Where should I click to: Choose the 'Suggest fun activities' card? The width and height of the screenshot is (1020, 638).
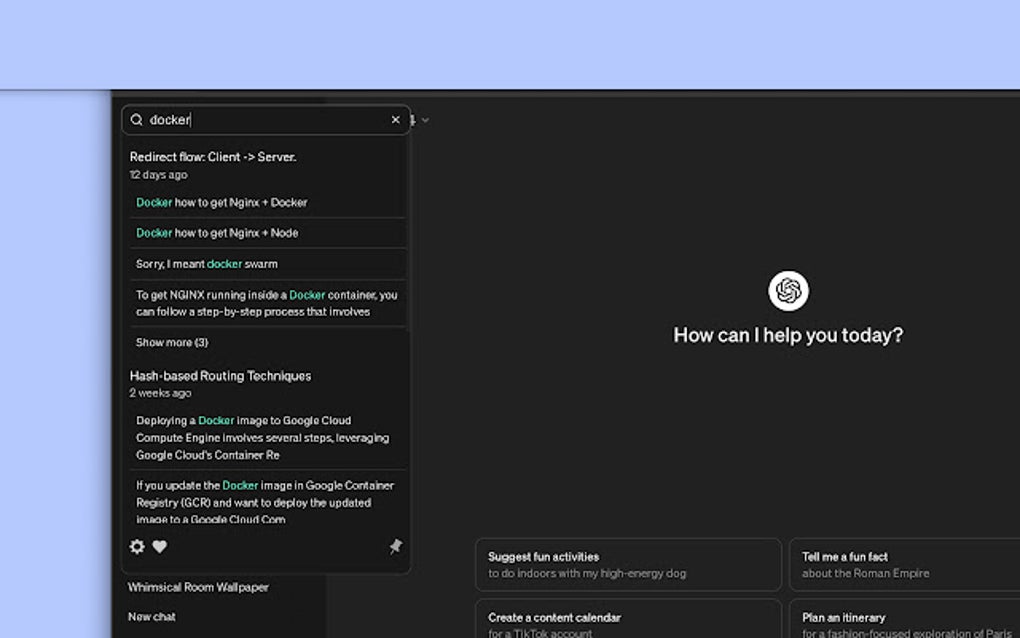(628, 563)
